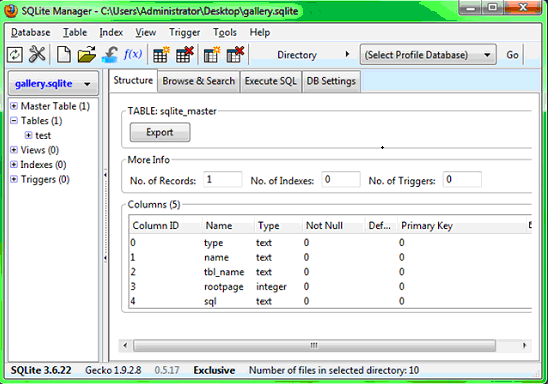
Task: Click the Add Column icon with star
Action: coord(212,55)
